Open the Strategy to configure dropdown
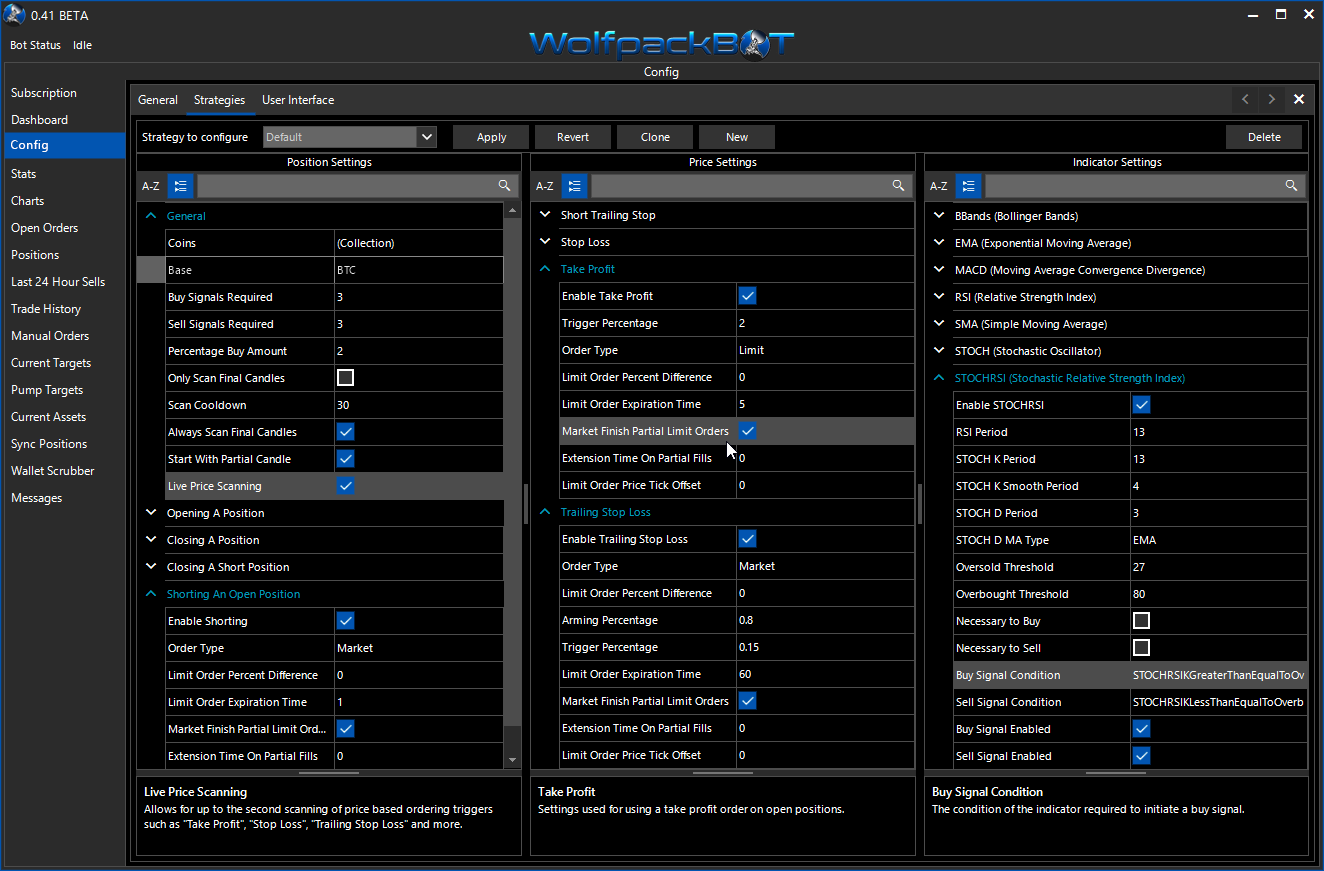 pos(427,137)
